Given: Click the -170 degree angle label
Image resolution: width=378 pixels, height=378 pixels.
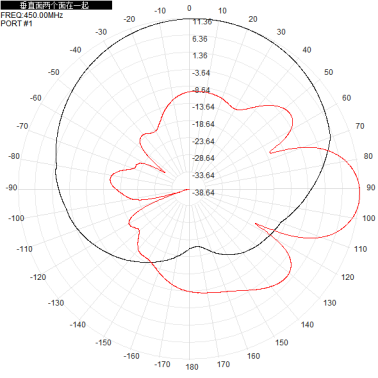Looking at the screenshot, I should pyautogui.click(x=162, y=364).
